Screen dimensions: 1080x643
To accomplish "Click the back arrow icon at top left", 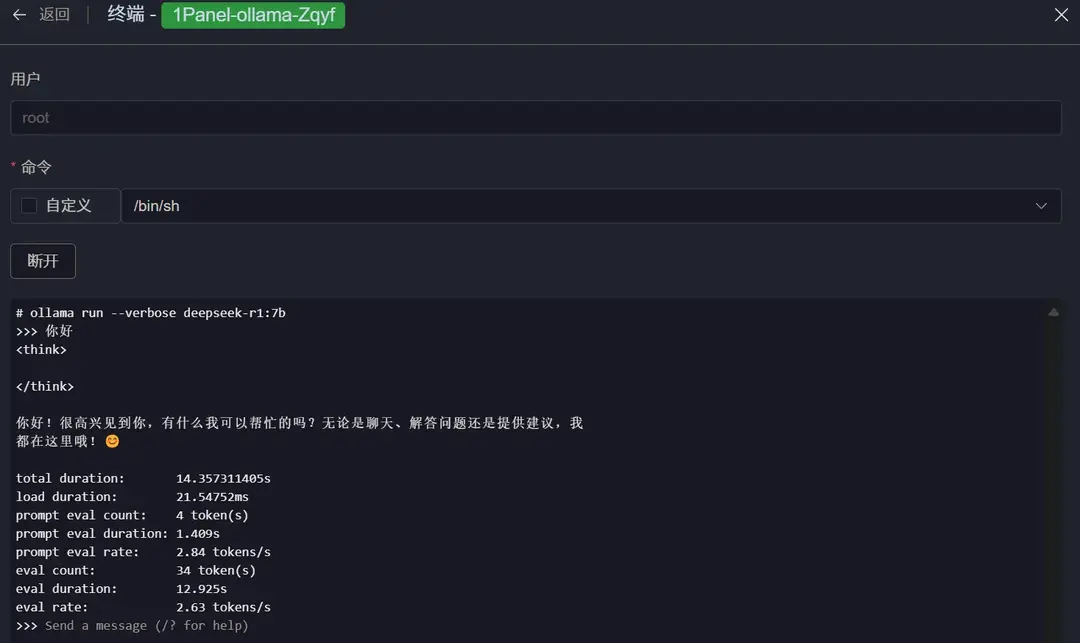I will point(19,14).
